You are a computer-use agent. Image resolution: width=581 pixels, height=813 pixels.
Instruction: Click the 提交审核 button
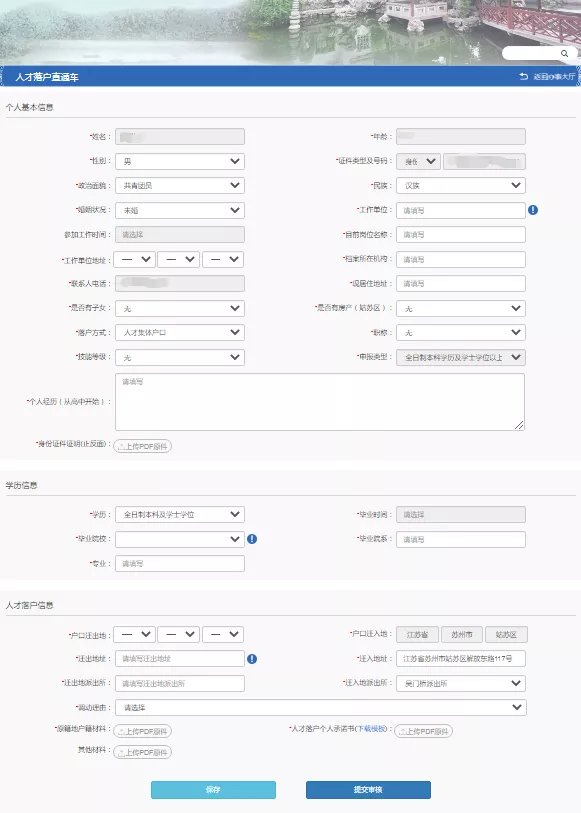pyautogui.click(x=368, y=790)
